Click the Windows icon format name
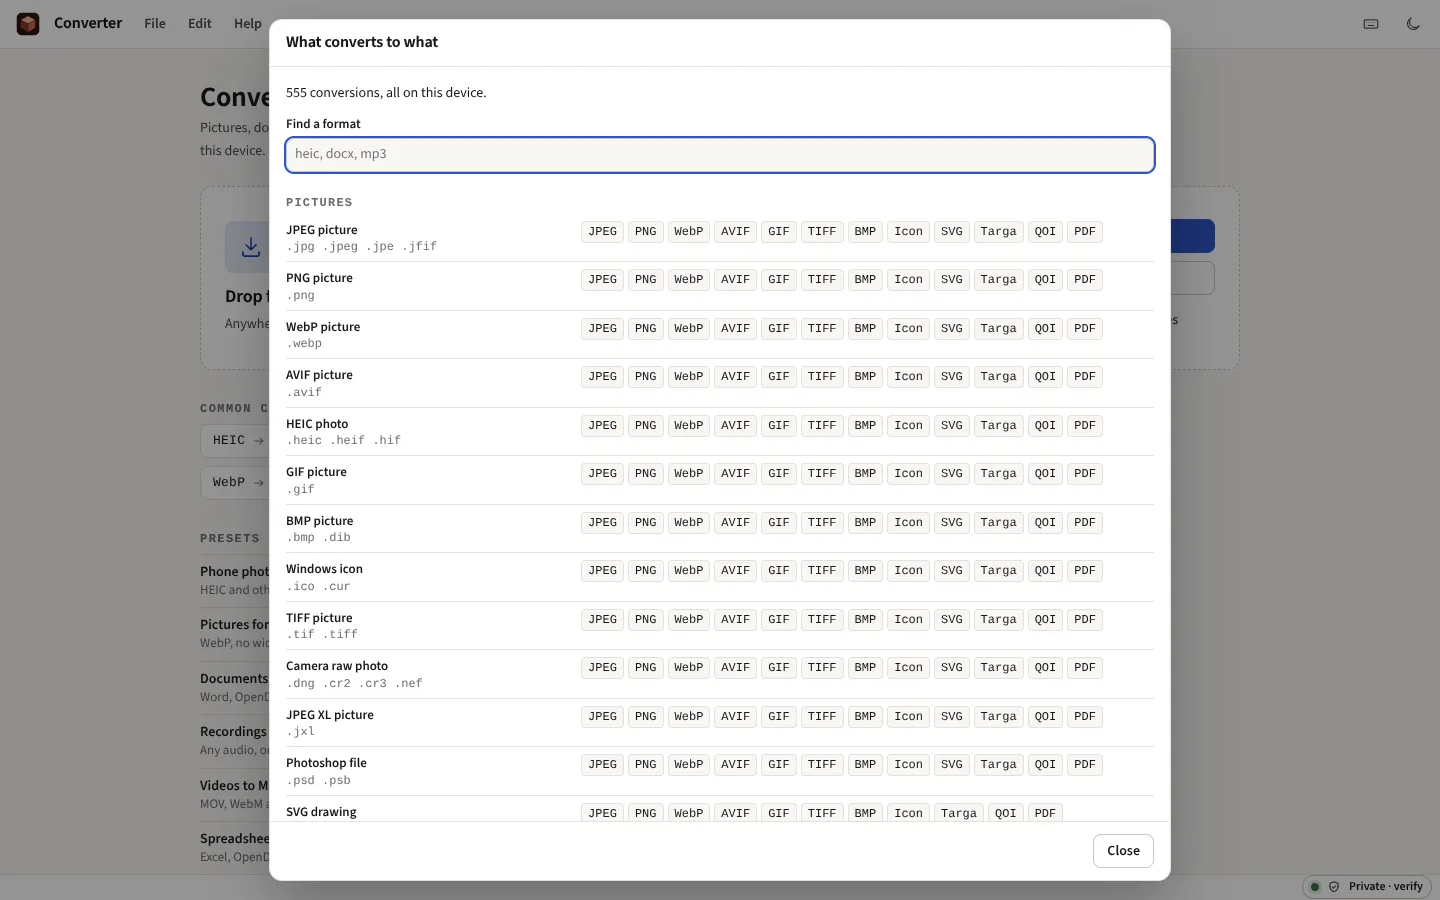 (x=324, y=569)
